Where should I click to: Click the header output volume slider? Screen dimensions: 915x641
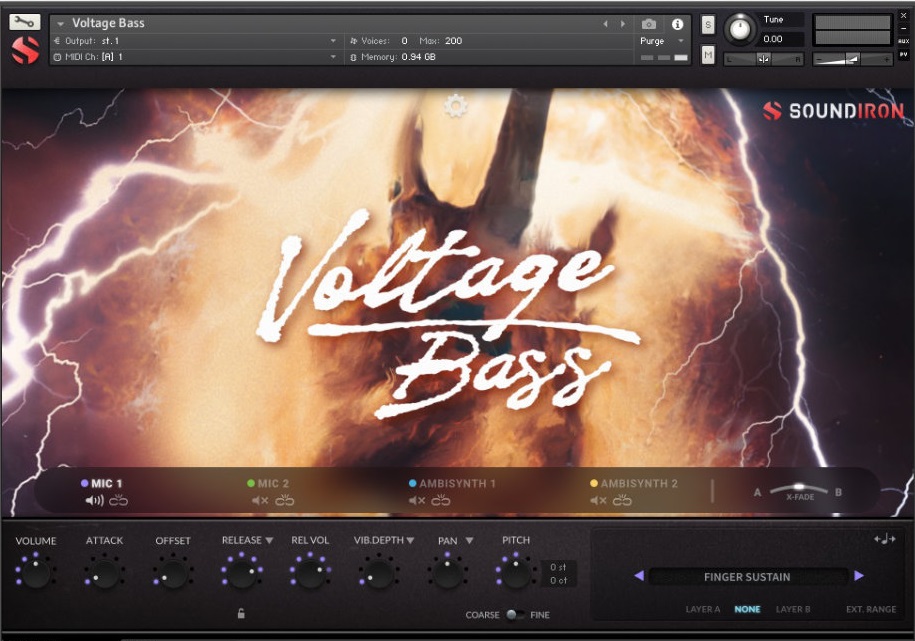coord(853,59)
